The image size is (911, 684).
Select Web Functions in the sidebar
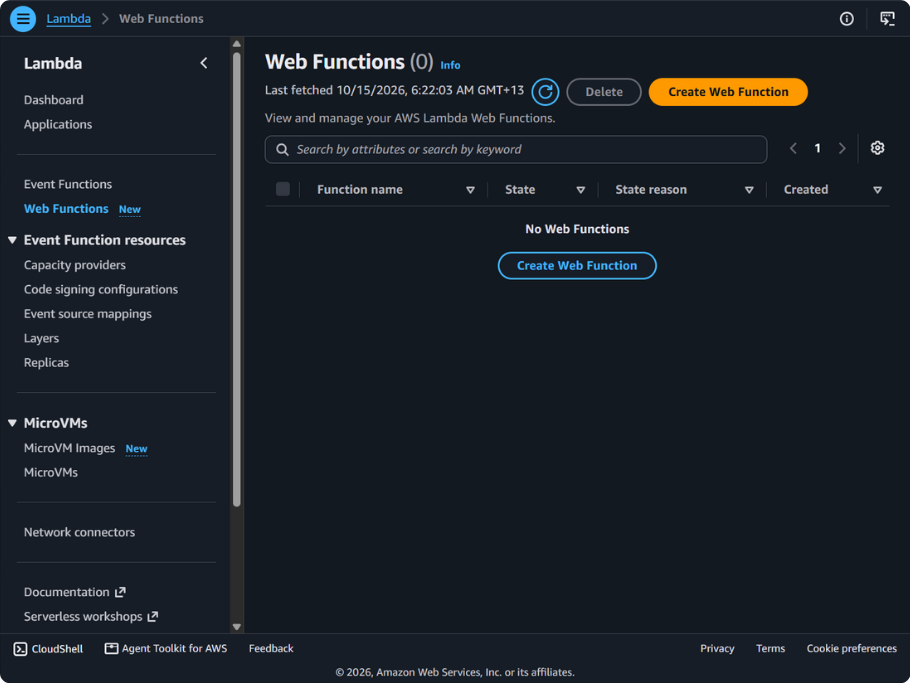pyautogui.click(x=66, y=209)
